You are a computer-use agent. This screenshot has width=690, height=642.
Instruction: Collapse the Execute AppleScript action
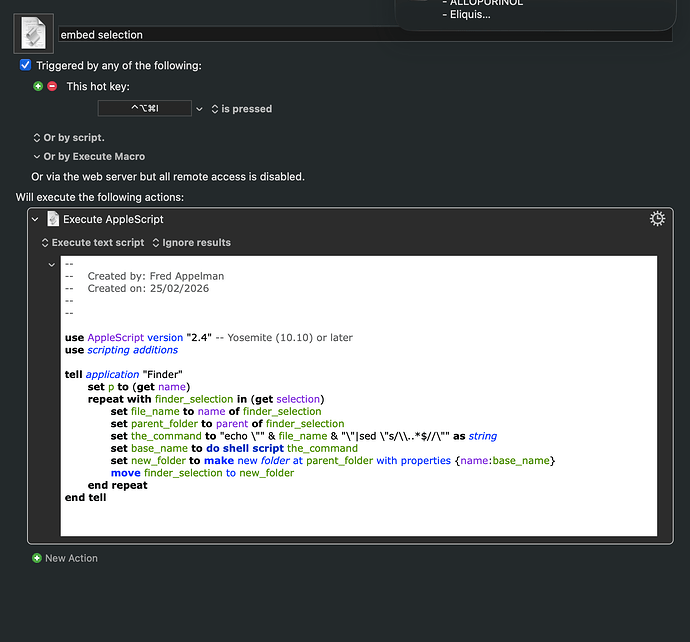click(36, 219)
